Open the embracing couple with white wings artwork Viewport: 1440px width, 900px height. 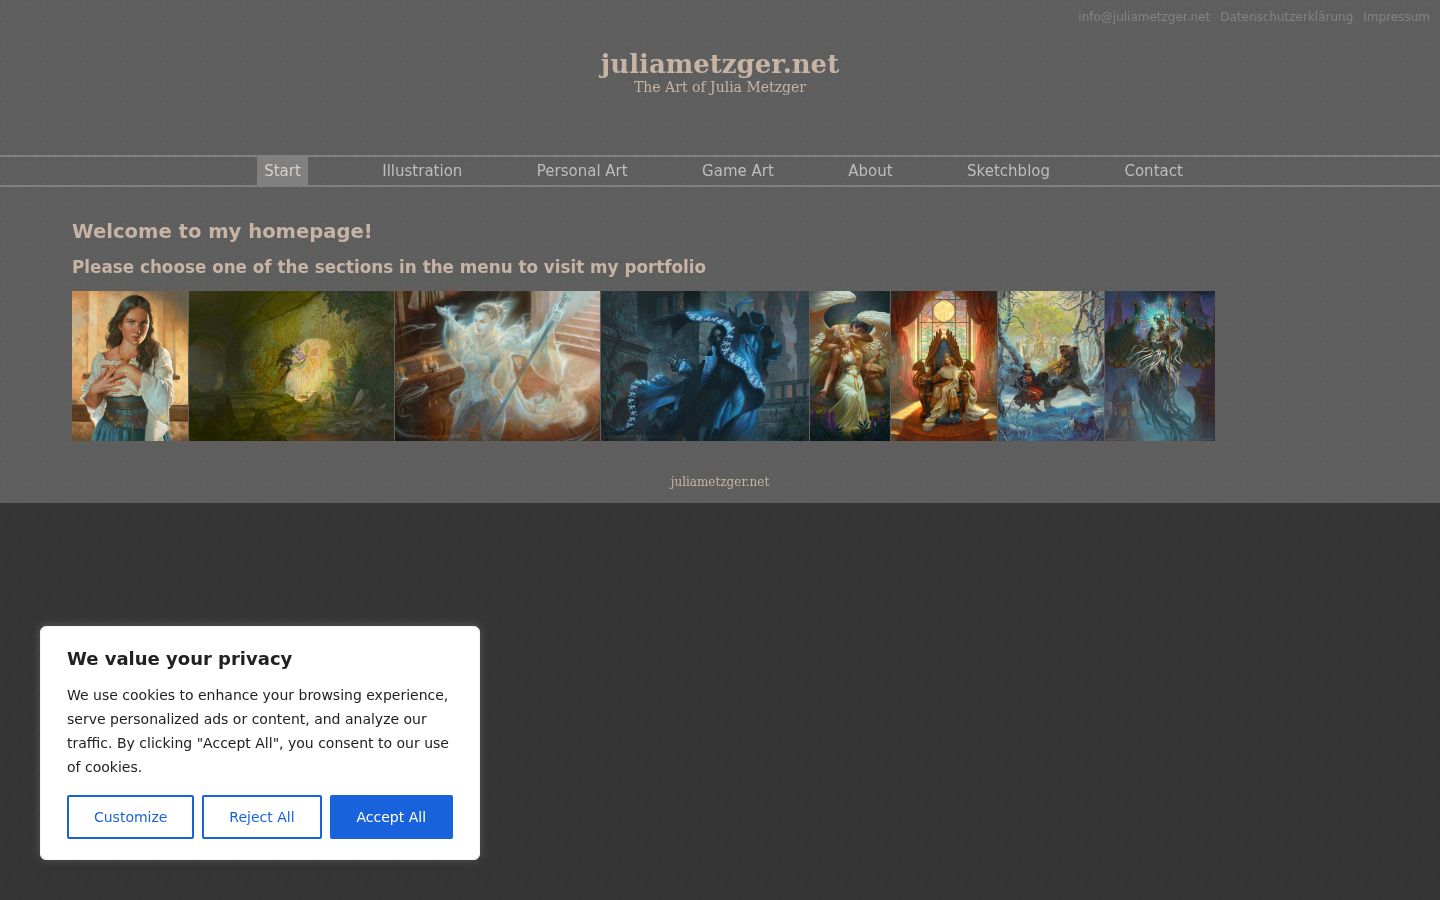[850, 366]
